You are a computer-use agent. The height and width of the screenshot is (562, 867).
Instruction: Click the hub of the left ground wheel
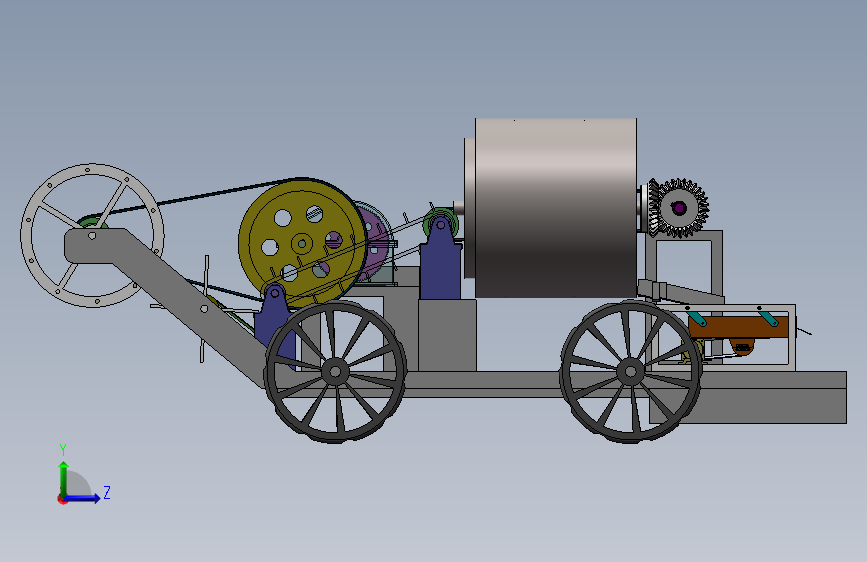click(335, 371)
